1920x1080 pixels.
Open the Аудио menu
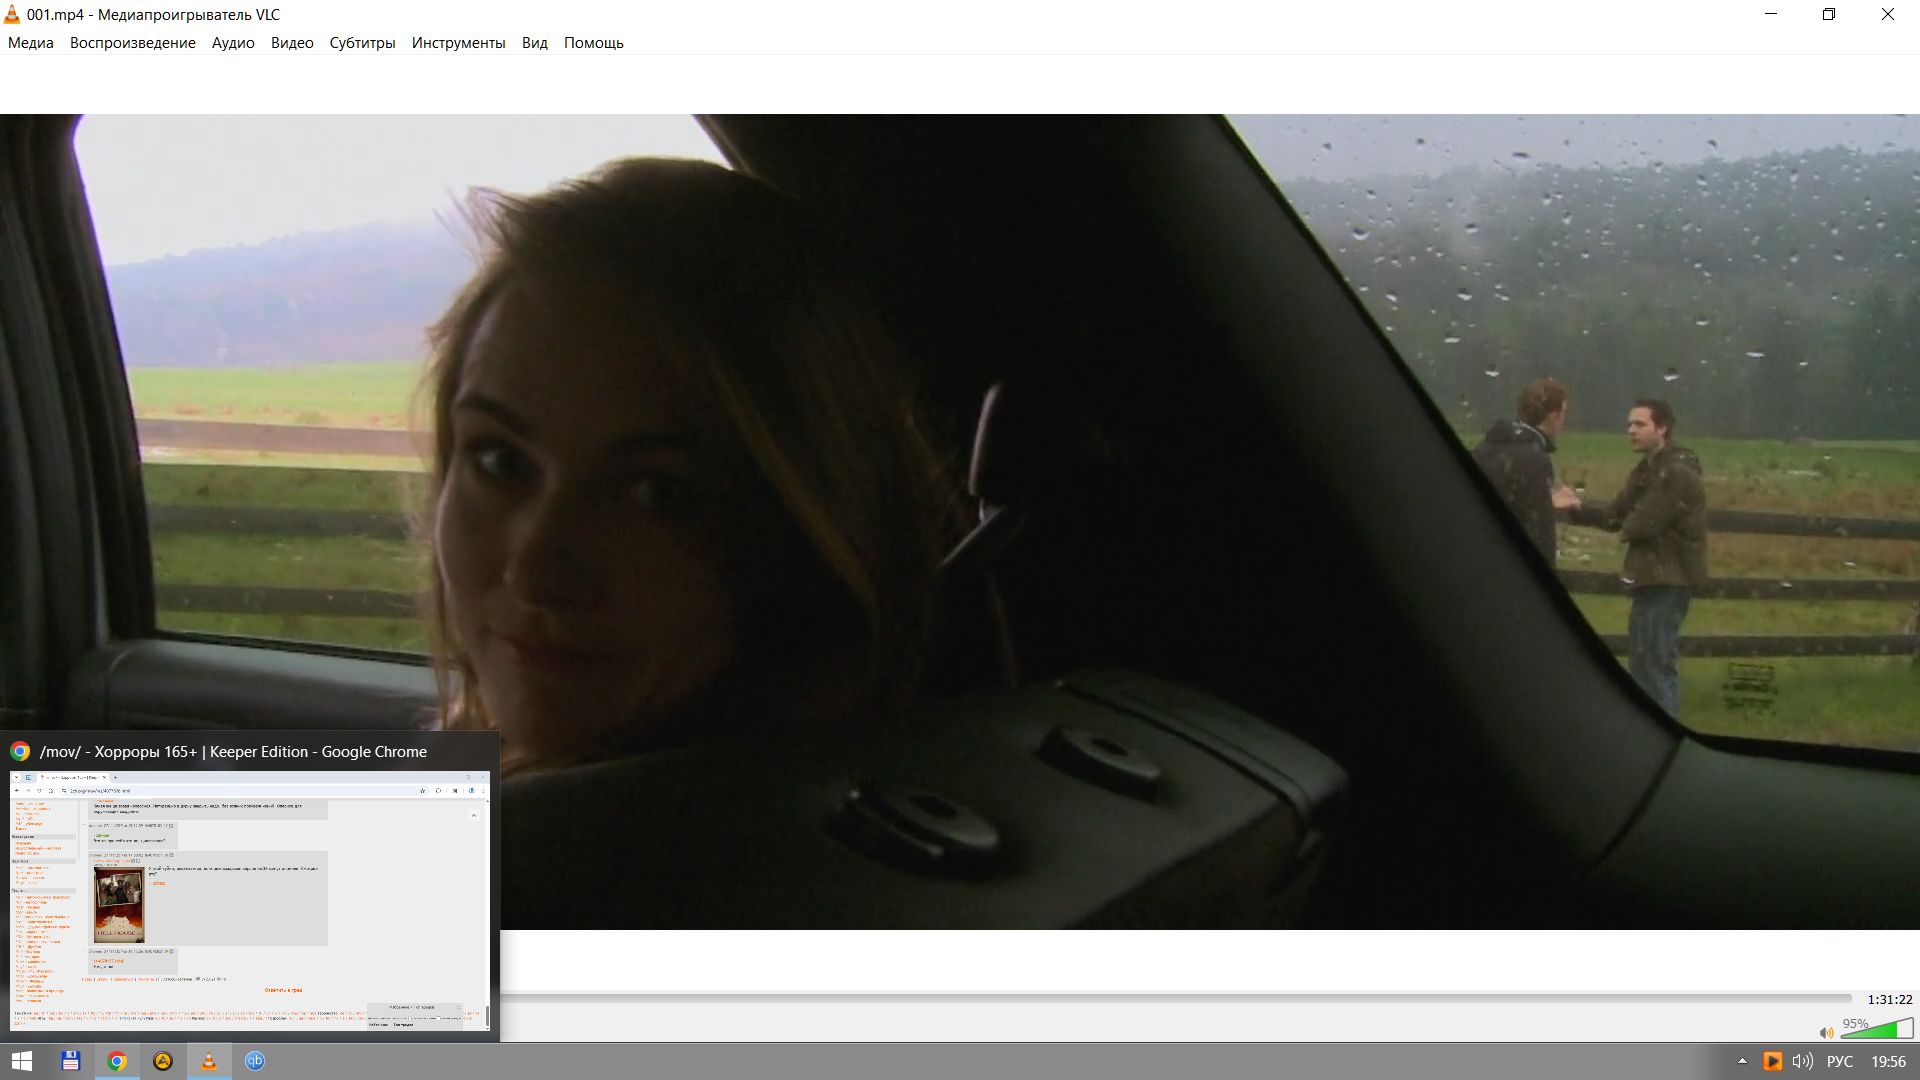233,43
